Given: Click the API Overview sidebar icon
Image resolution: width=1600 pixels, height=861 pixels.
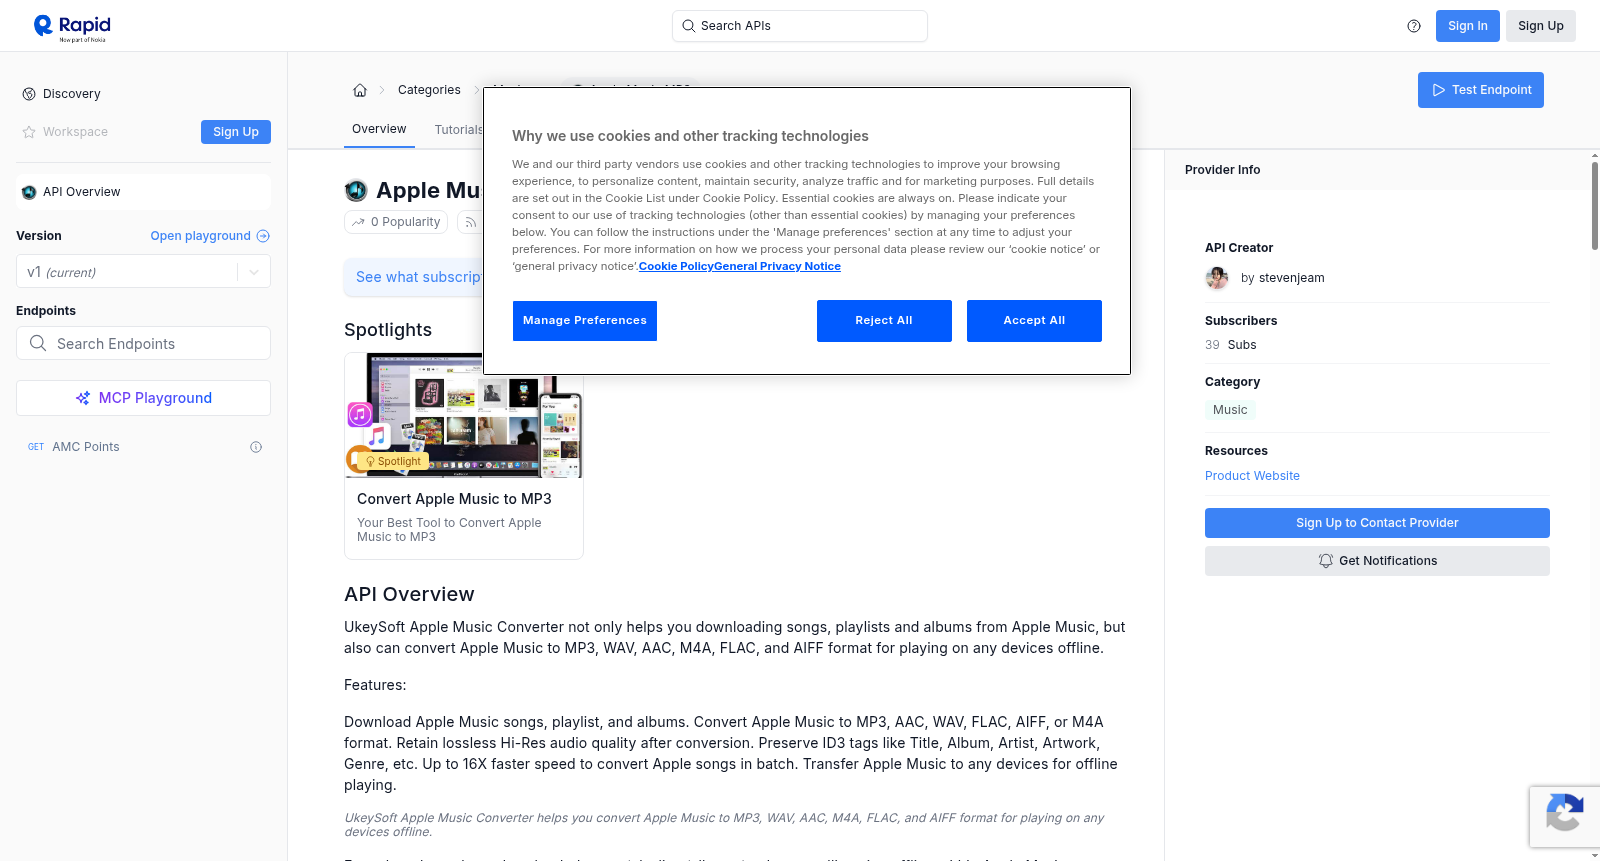Looking at the screenshot, I should 29,192.
